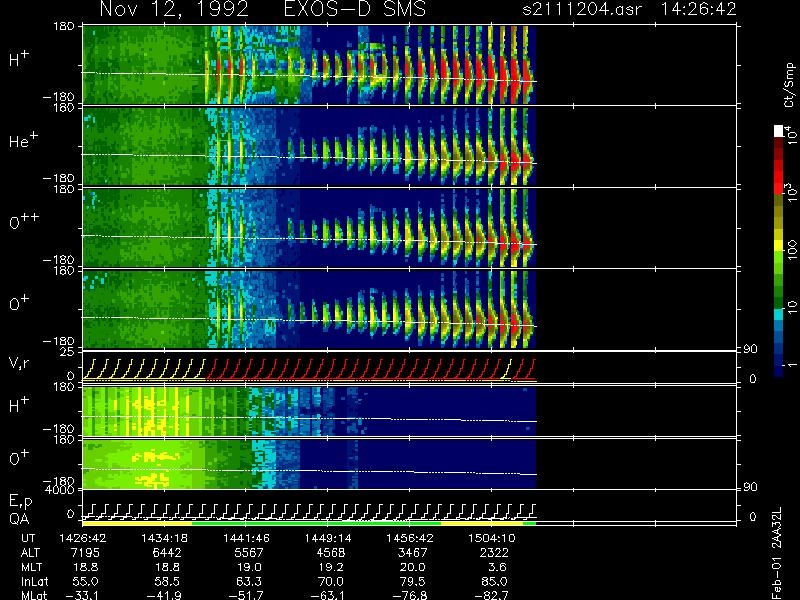The image size is (800, 600).
Task: Click InLat value '79.5'
Action: tap(412, 582)
